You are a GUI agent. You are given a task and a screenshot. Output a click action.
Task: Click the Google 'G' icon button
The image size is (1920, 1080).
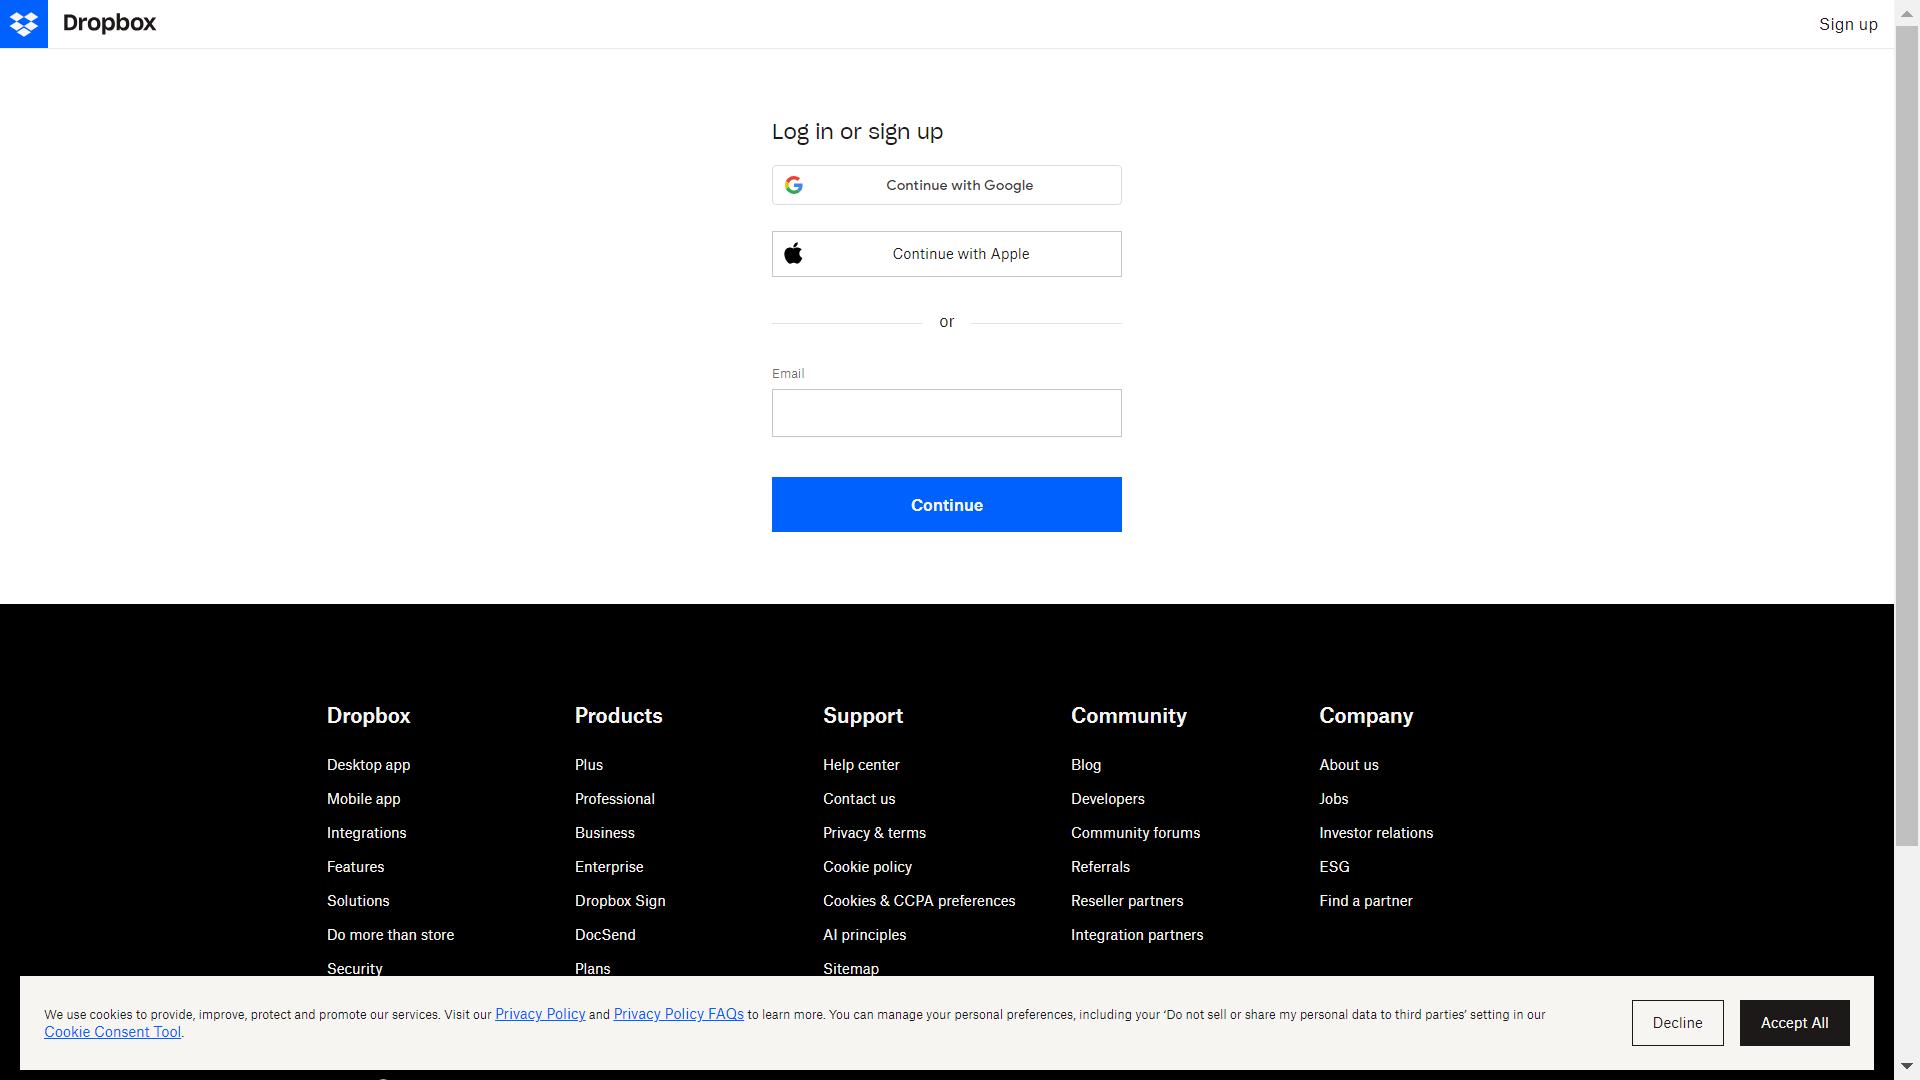[793, 185]
